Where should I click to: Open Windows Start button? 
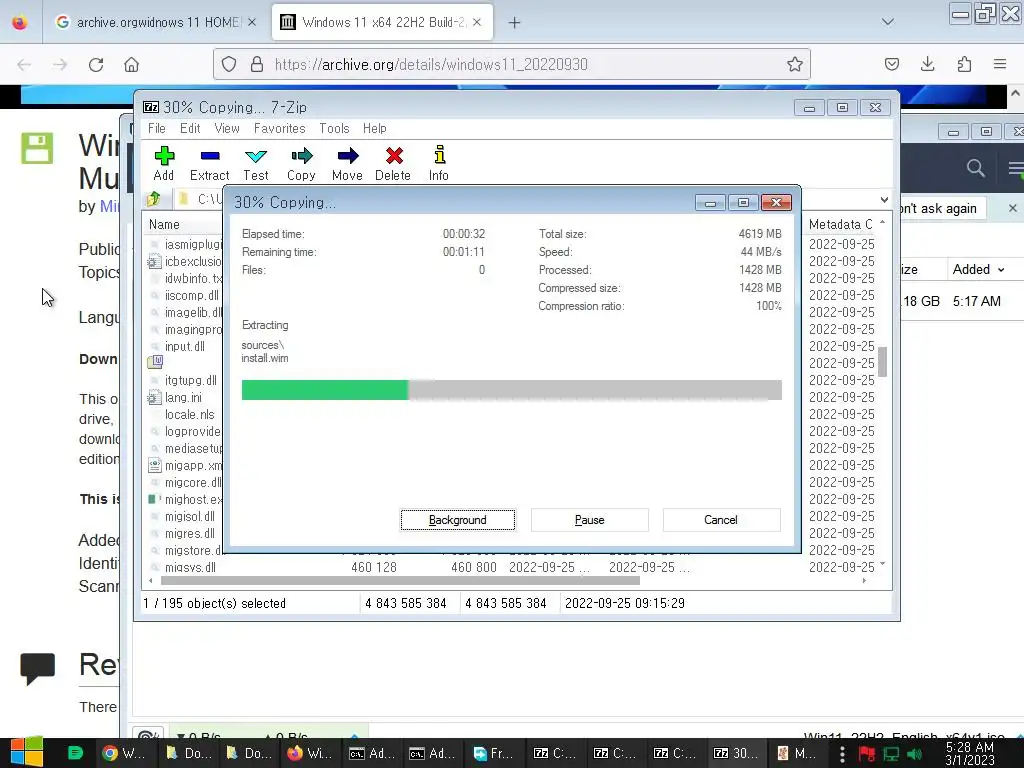coord(27,753)
